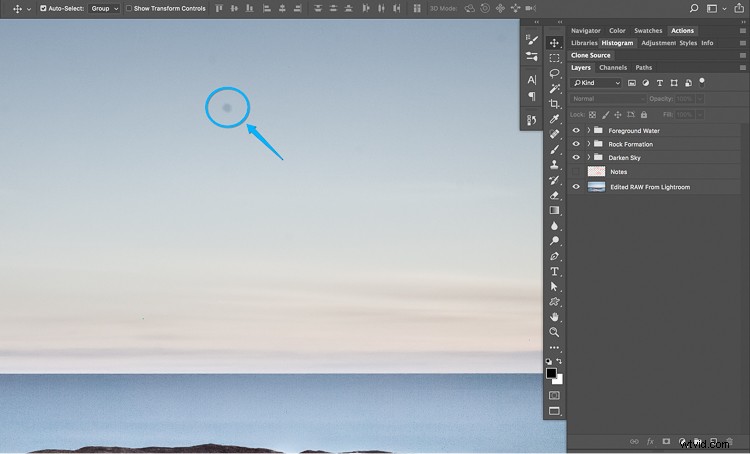Hide the Edited RAW From Lightroom layer

point(576,187)
